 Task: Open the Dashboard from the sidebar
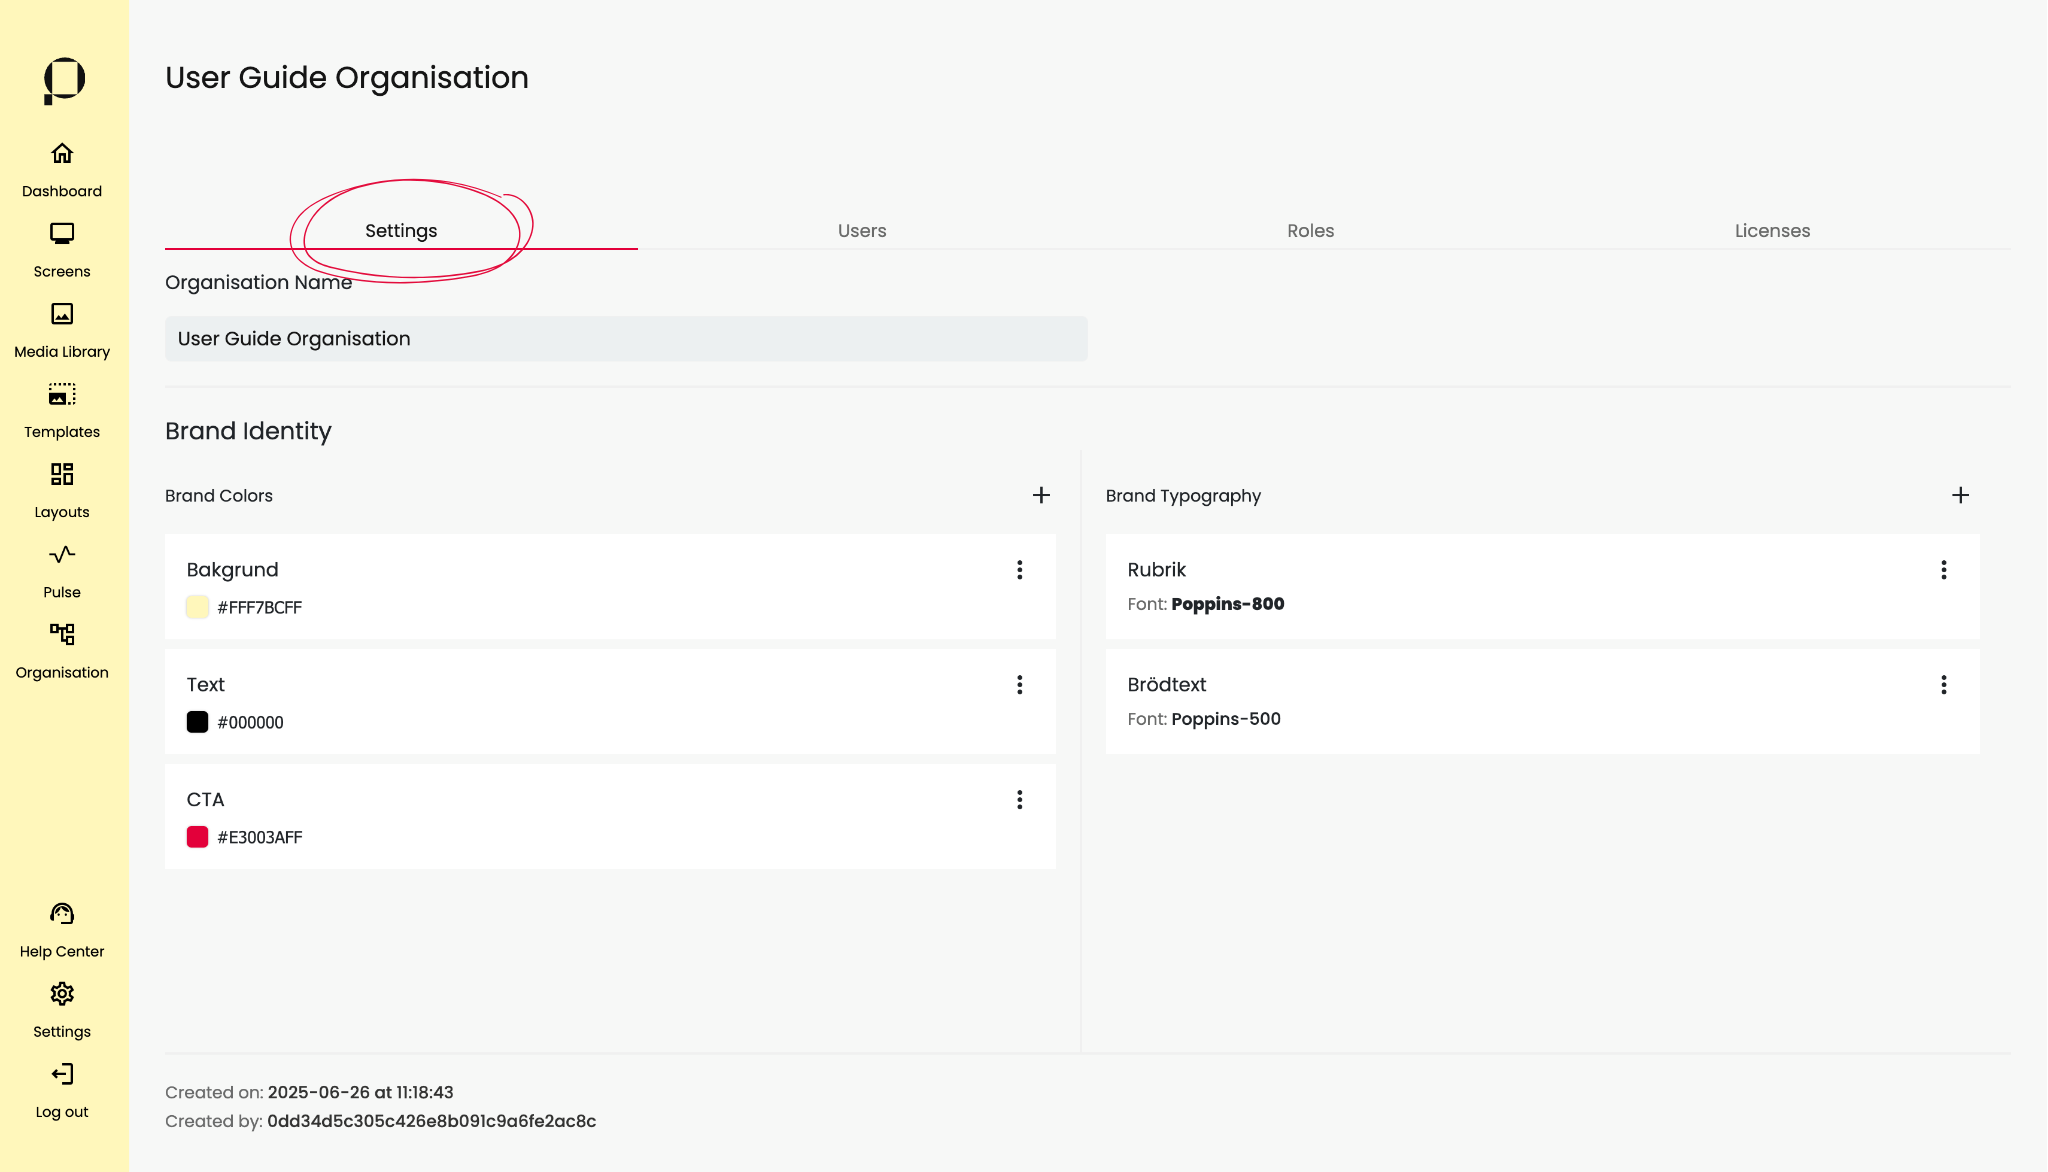pyautogui.click(x=62, y=154)
